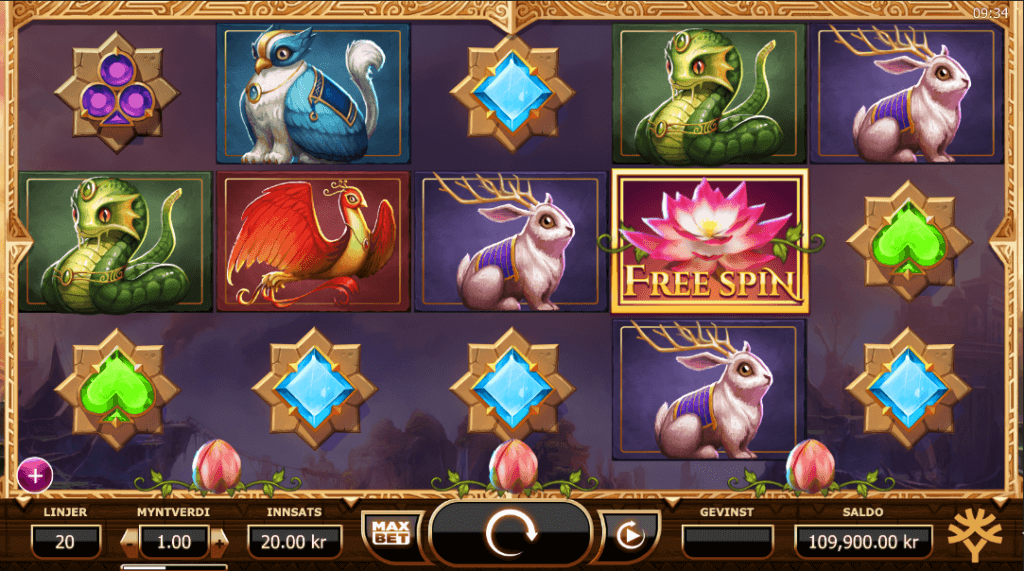Click the blue owl-cat symbol
The image size is (1024, 571).
[313, 93]
